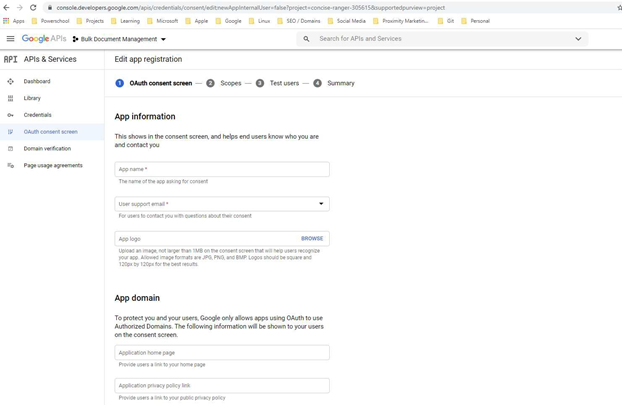Open the Powerschool bookmark folder
This screenshot has height=405, width=622.
coord(50,20)
